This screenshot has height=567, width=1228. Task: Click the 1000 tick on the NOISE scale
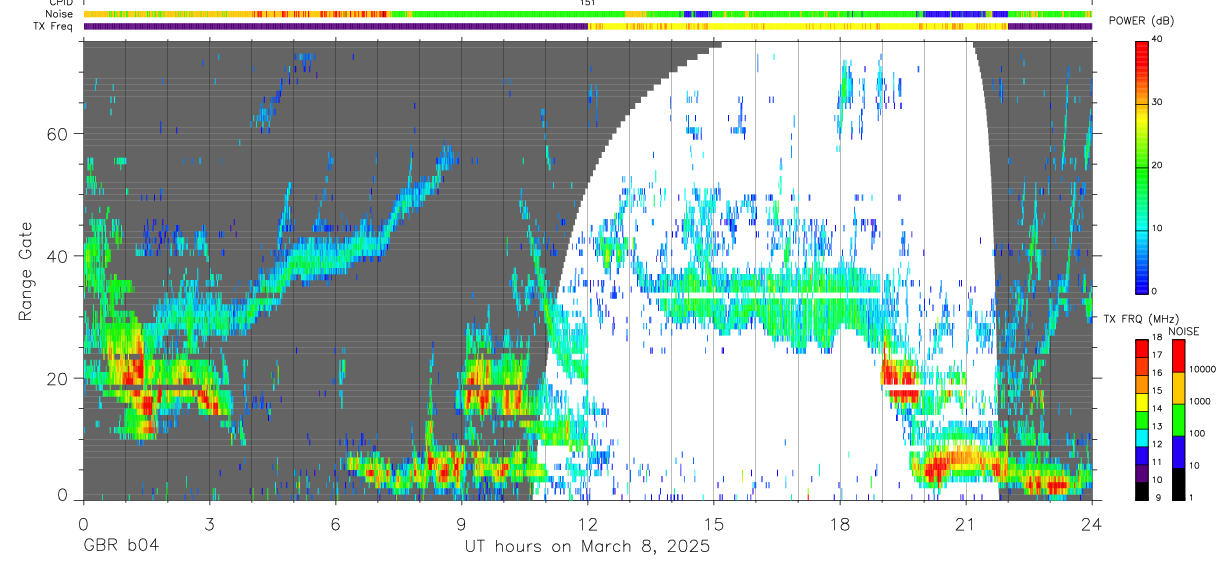(1201, 401)
